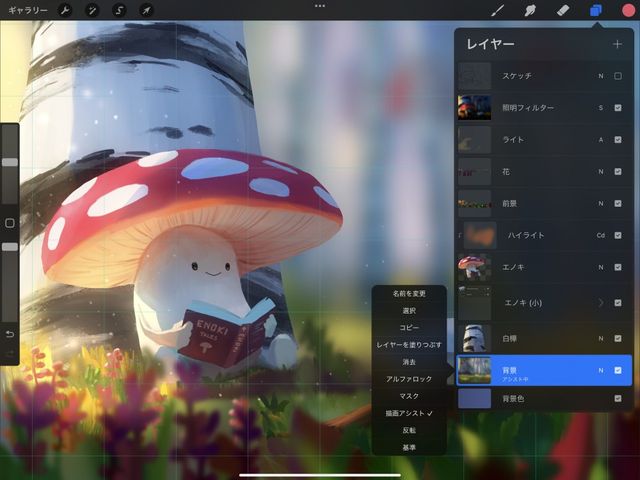Activate the Transform arrow tool

[146, 10]
